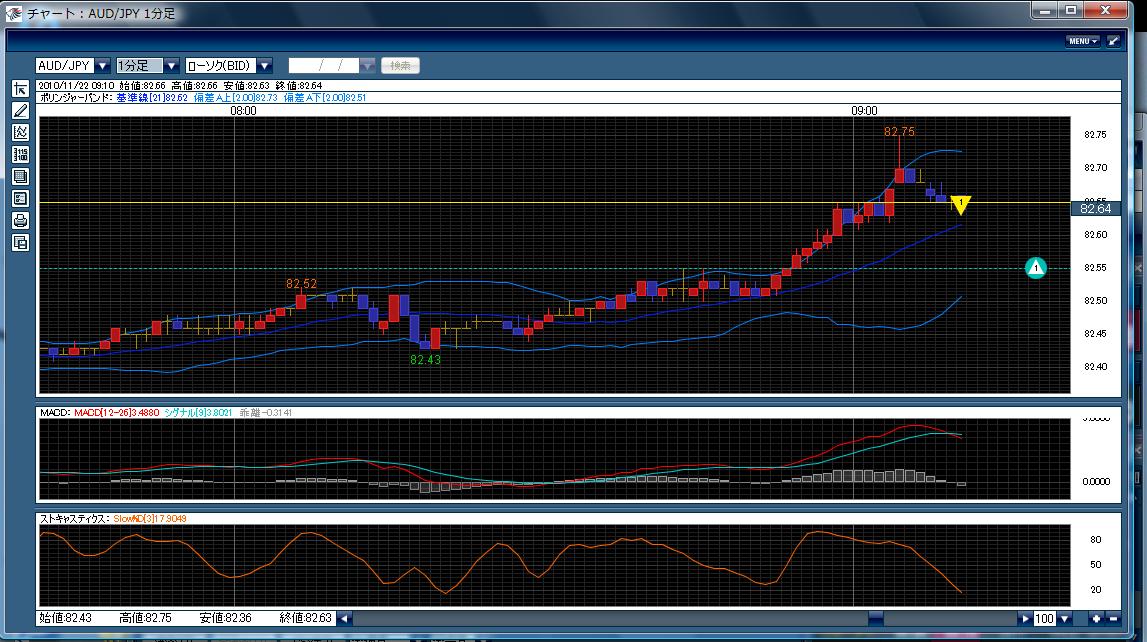Click the 検索 search button
The image size is (1147, 642).
point(400,66)
